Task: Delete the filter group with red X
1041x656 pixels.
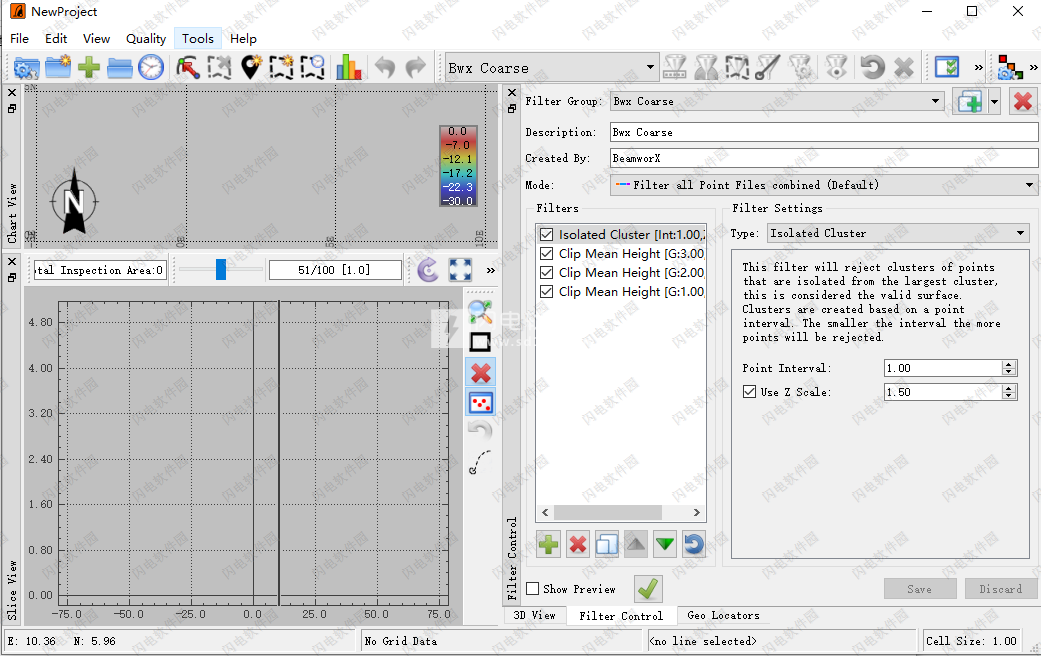Action: [1022, 101]
